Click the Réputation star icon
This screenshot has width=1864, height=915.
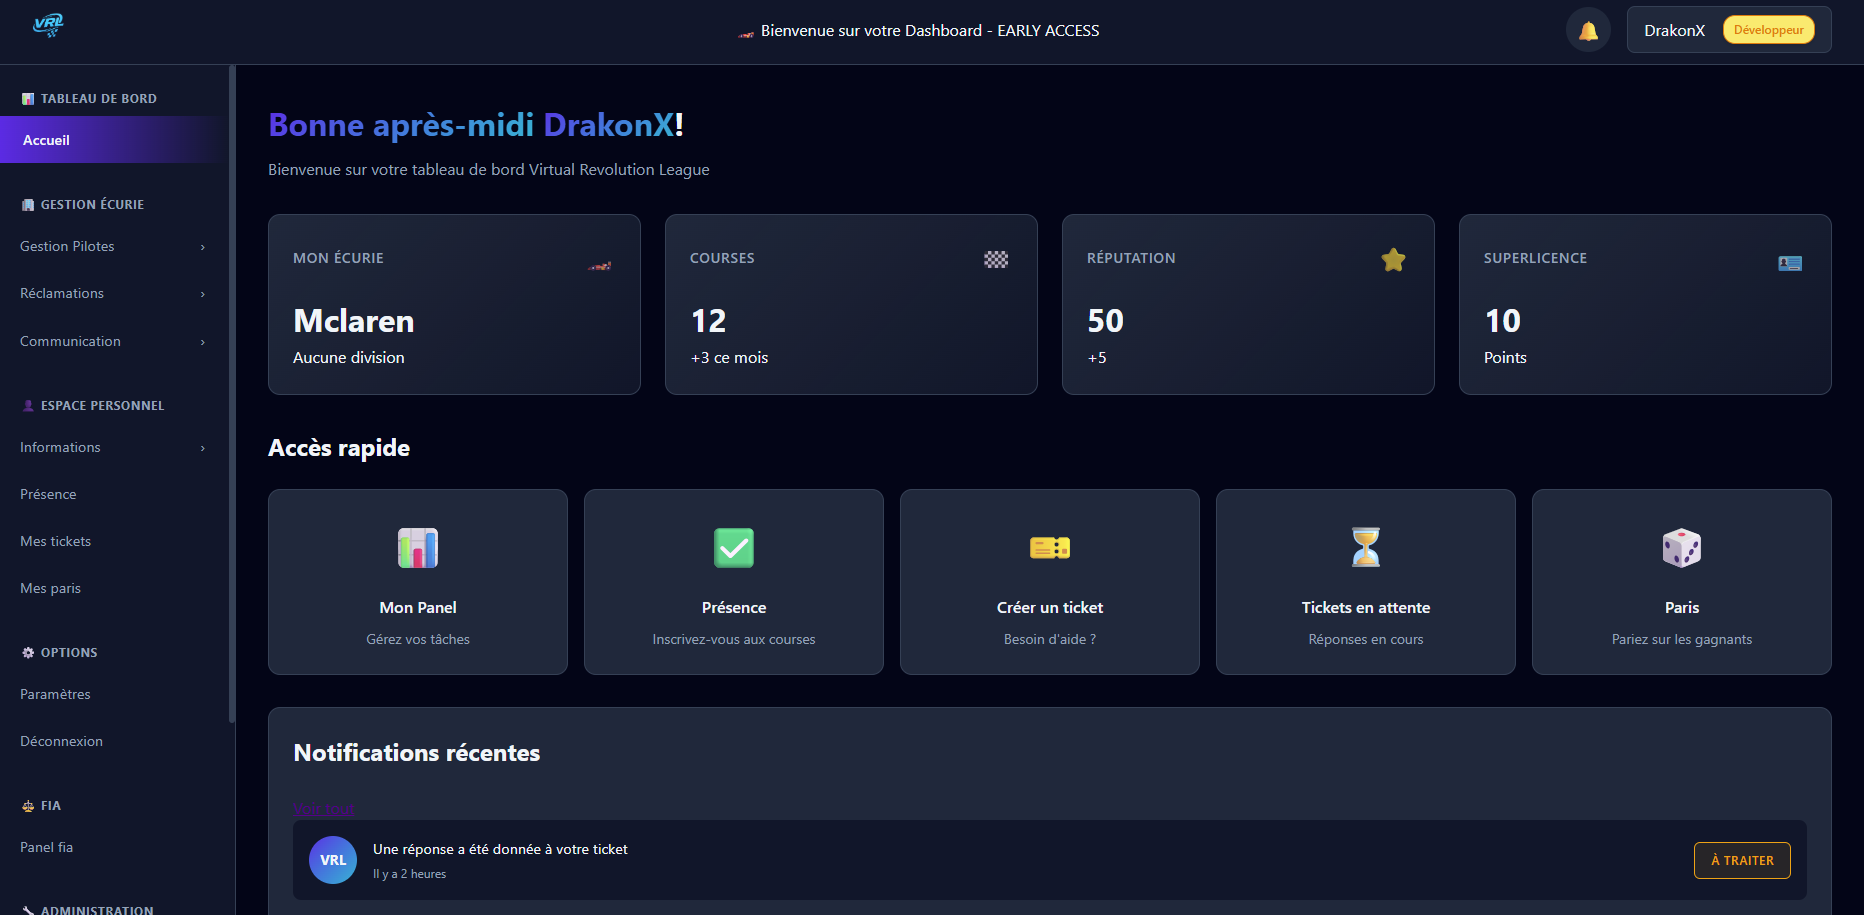click(1393, 260)
